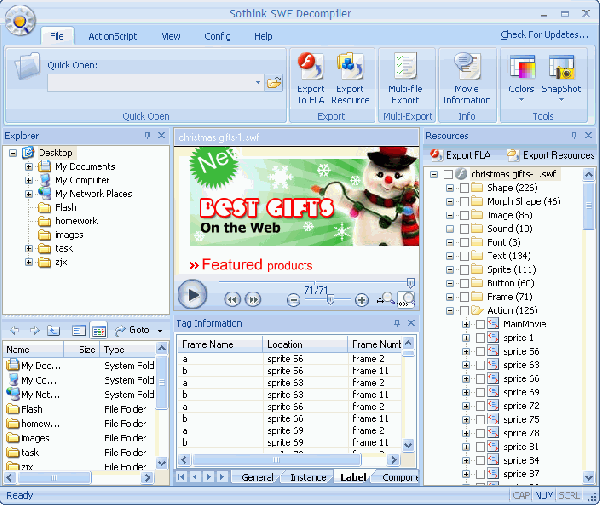Go up one folder level
This screenshot has height=505, width=600.
point(54,330)
